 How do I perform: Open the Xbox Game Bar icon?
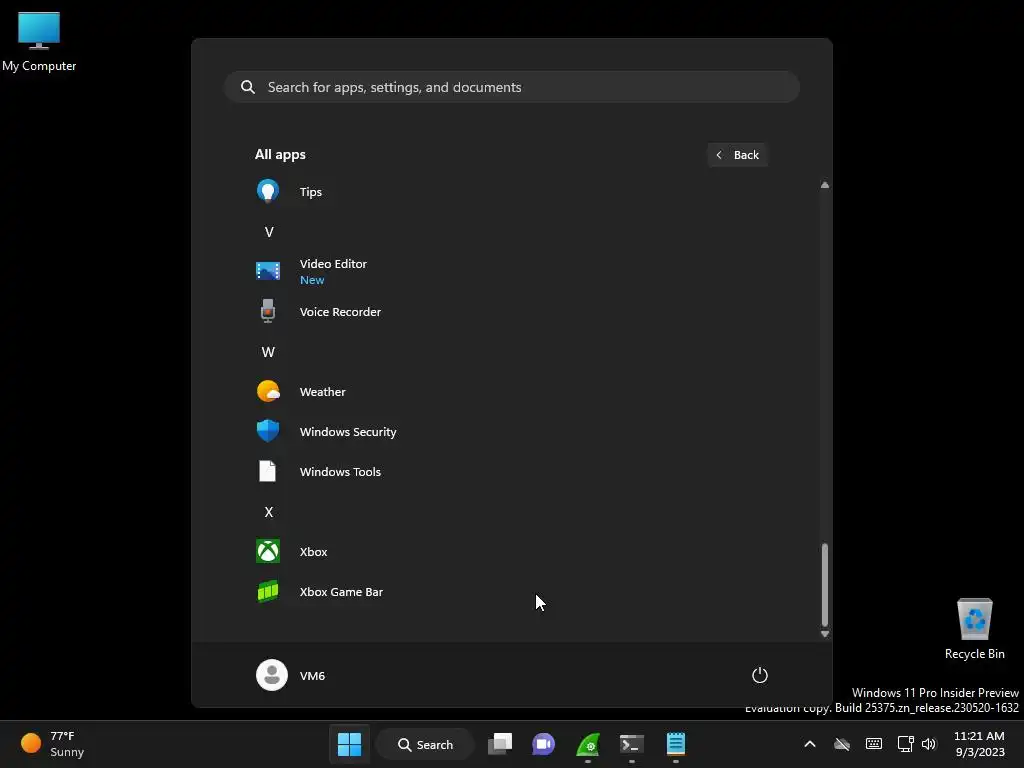tap(268, 591)
